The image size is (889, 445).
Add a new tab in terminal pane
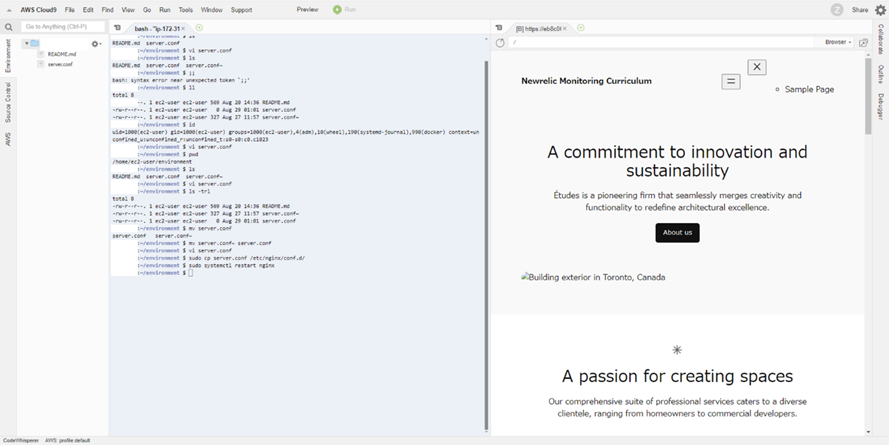point(199,27)
